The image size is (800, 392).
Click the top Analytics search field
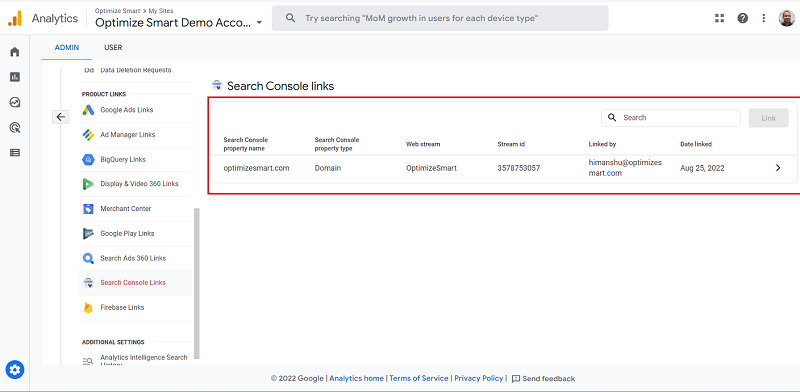pyautogui.click(x=440, y=18)
